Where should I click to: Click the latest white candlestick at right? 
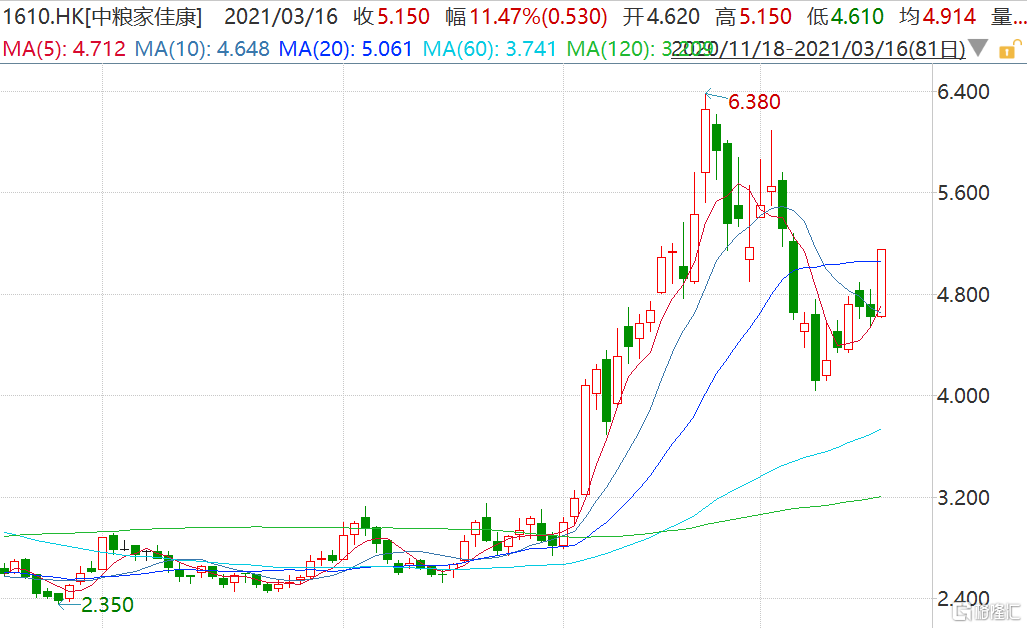point(881,282)
